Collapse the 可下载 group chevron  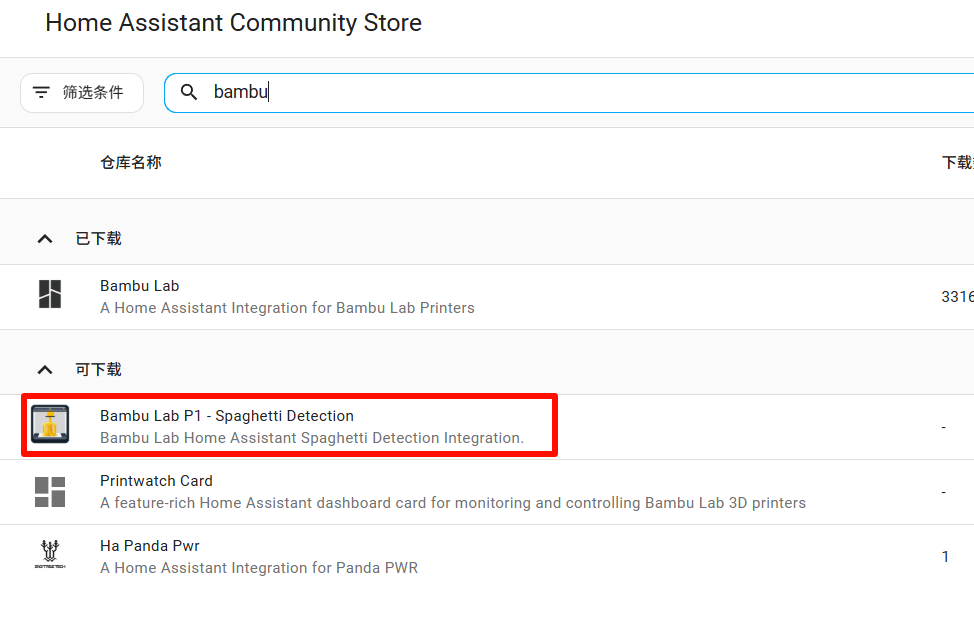(44, 370)
